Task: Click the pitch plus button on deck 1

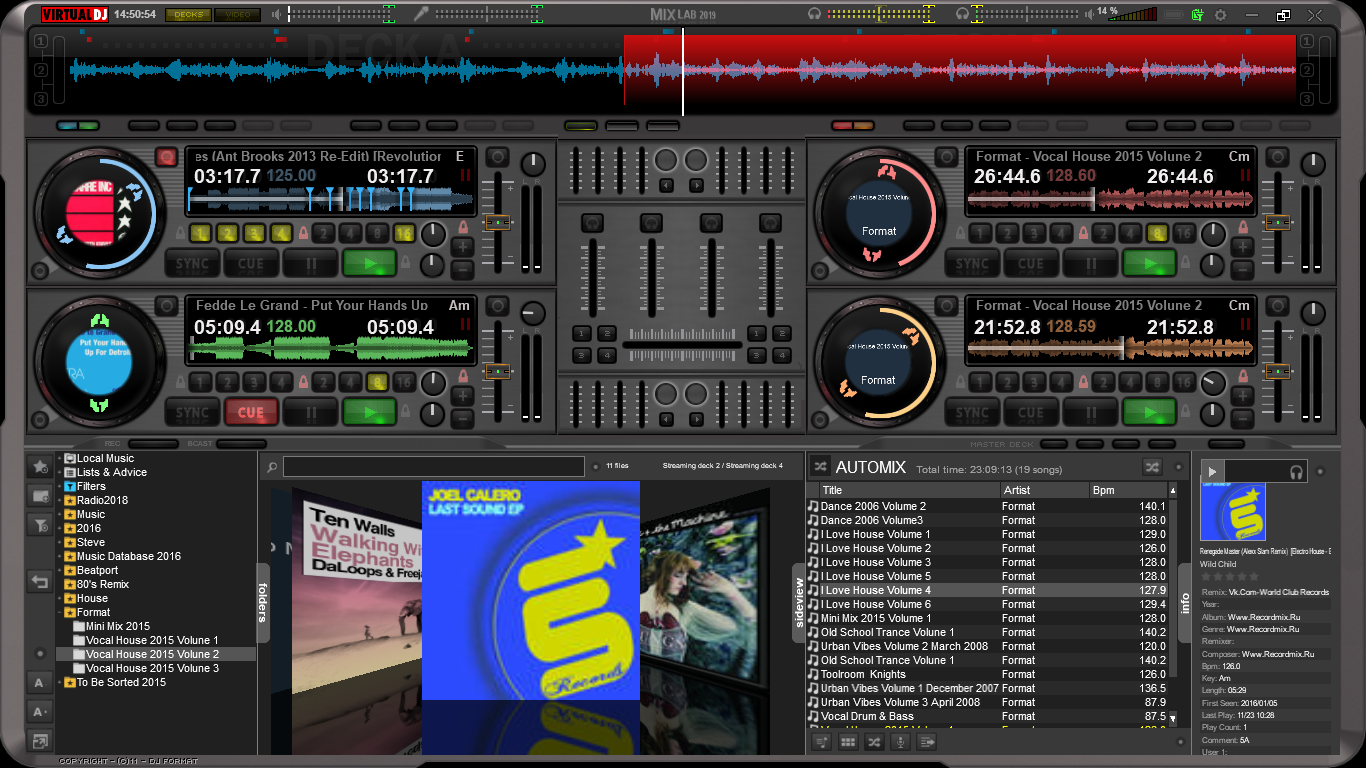Action: click(462, 247)
